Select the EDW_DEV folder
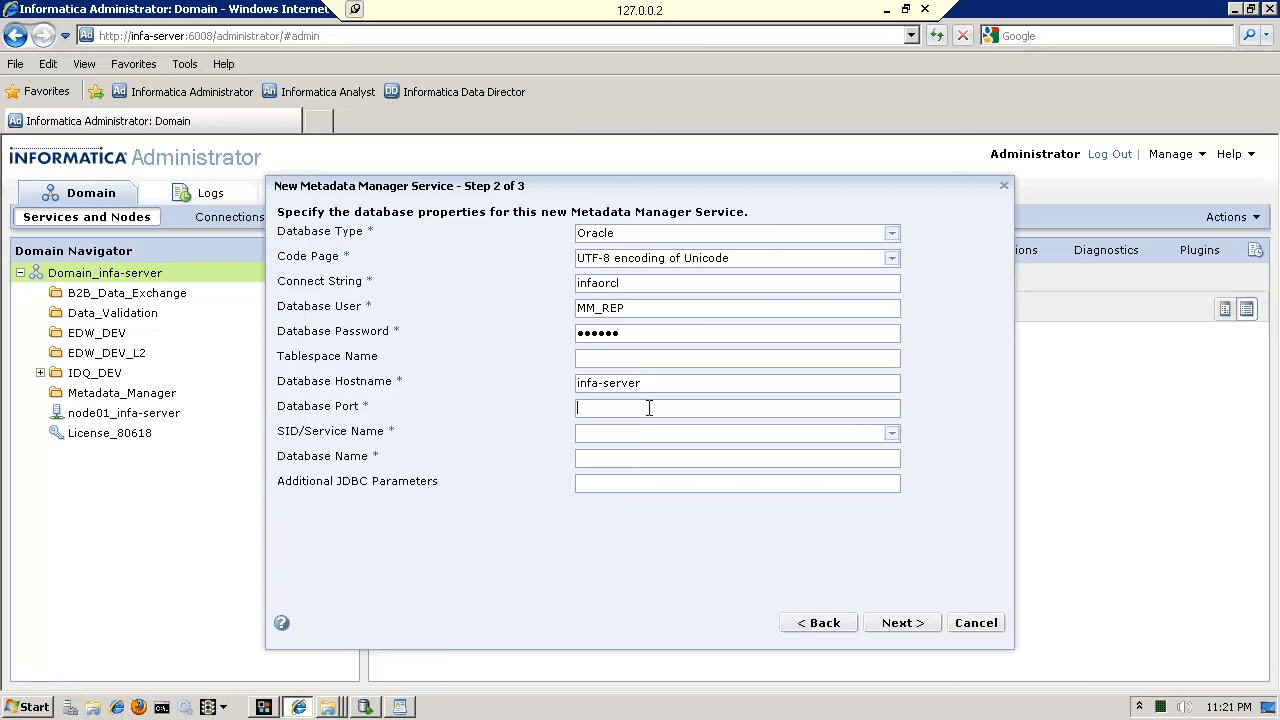Viewport: 1280px width, 720px height. 87,333
